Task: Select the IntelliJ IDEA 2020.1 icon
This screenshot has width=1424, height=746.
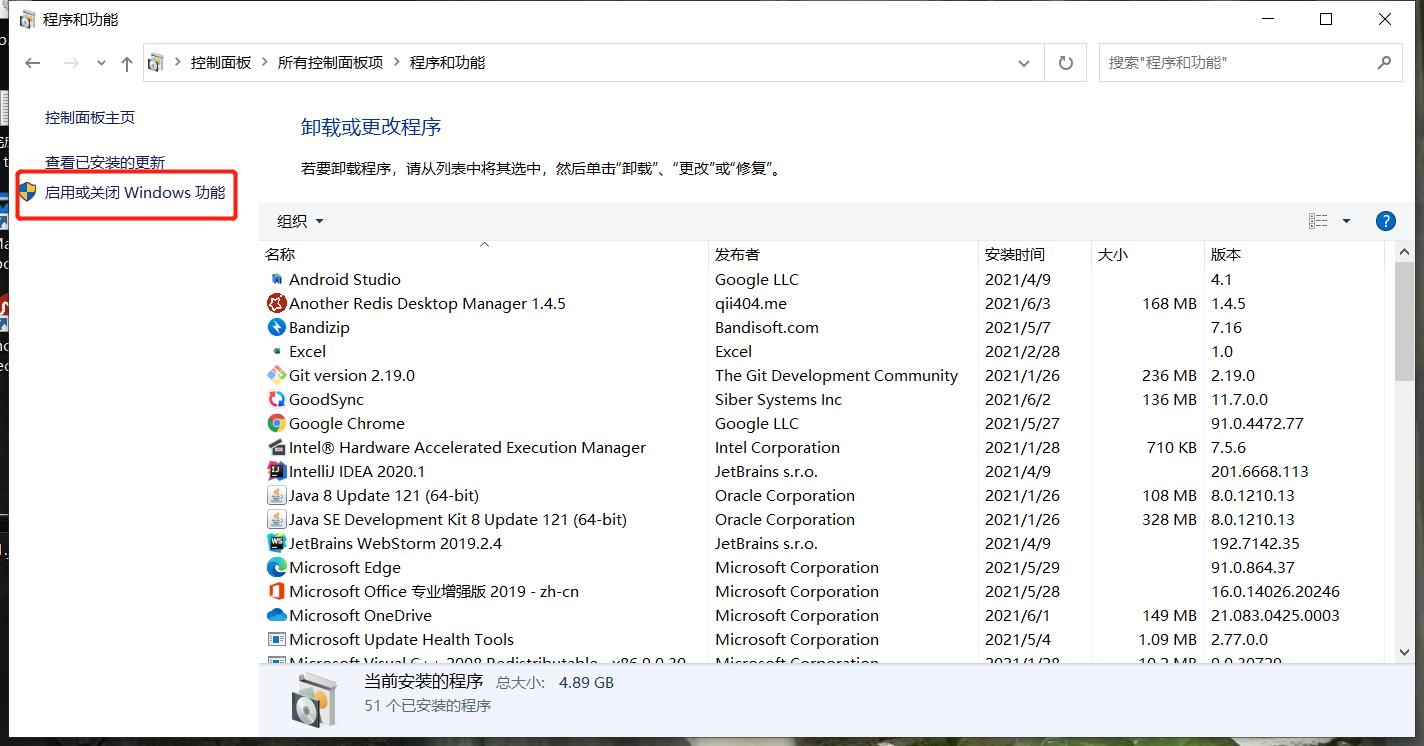Action: click(x=277, y=471)
